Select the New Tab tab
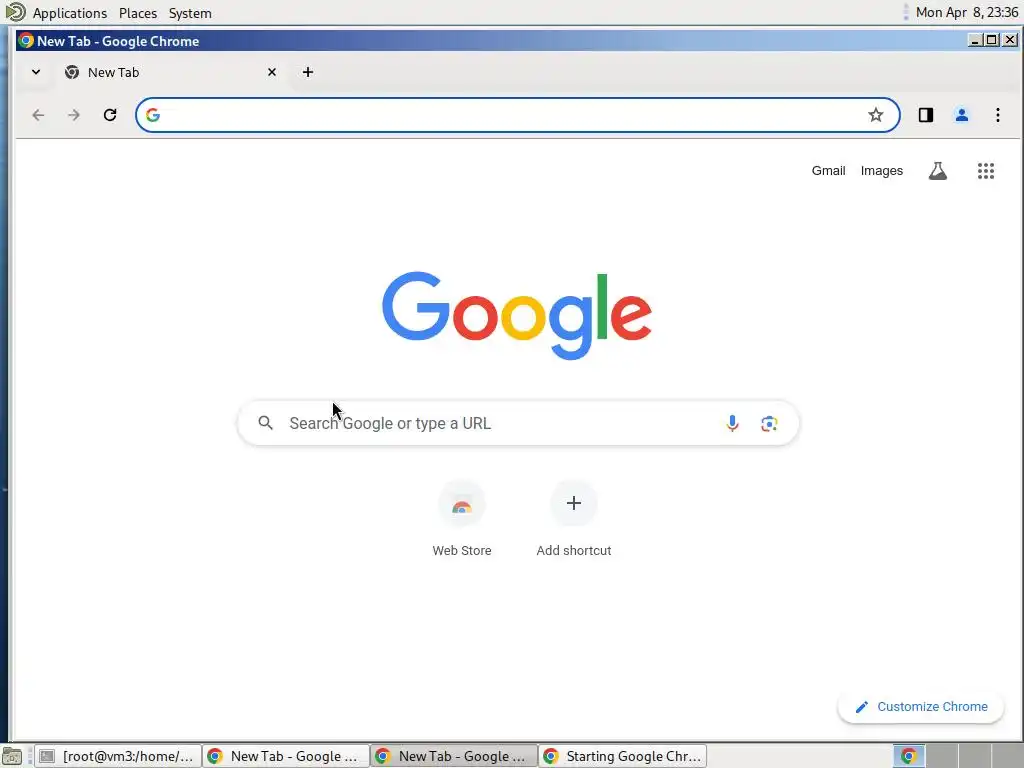Viewport: 1024px width, 768px height. pos(170,72)
